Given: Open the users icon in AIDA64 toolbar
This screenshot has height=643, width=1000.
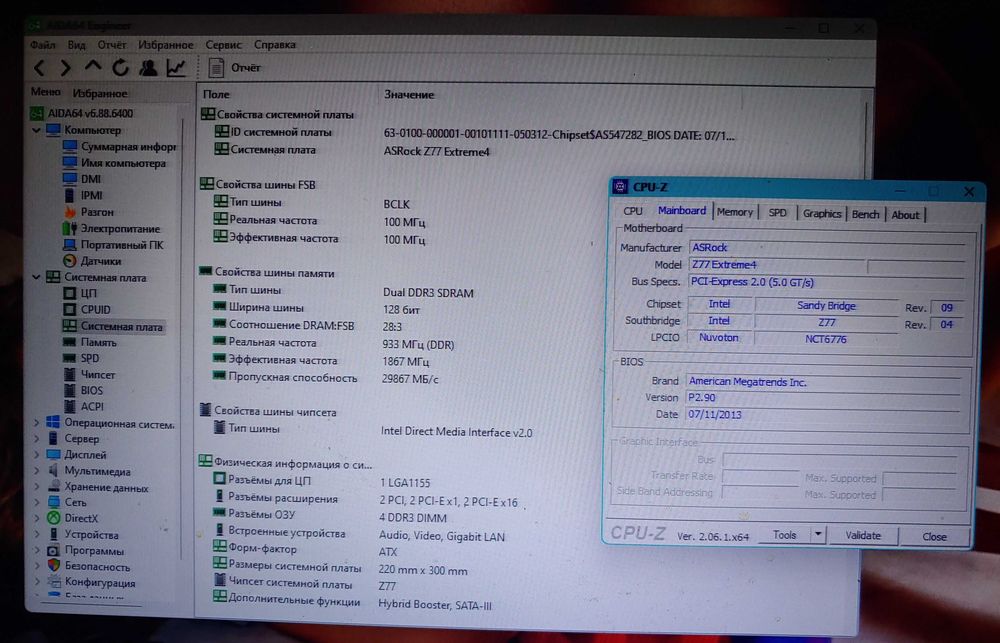Looking at the screenshot, I should pyautogui.click(x=148, y=67).
